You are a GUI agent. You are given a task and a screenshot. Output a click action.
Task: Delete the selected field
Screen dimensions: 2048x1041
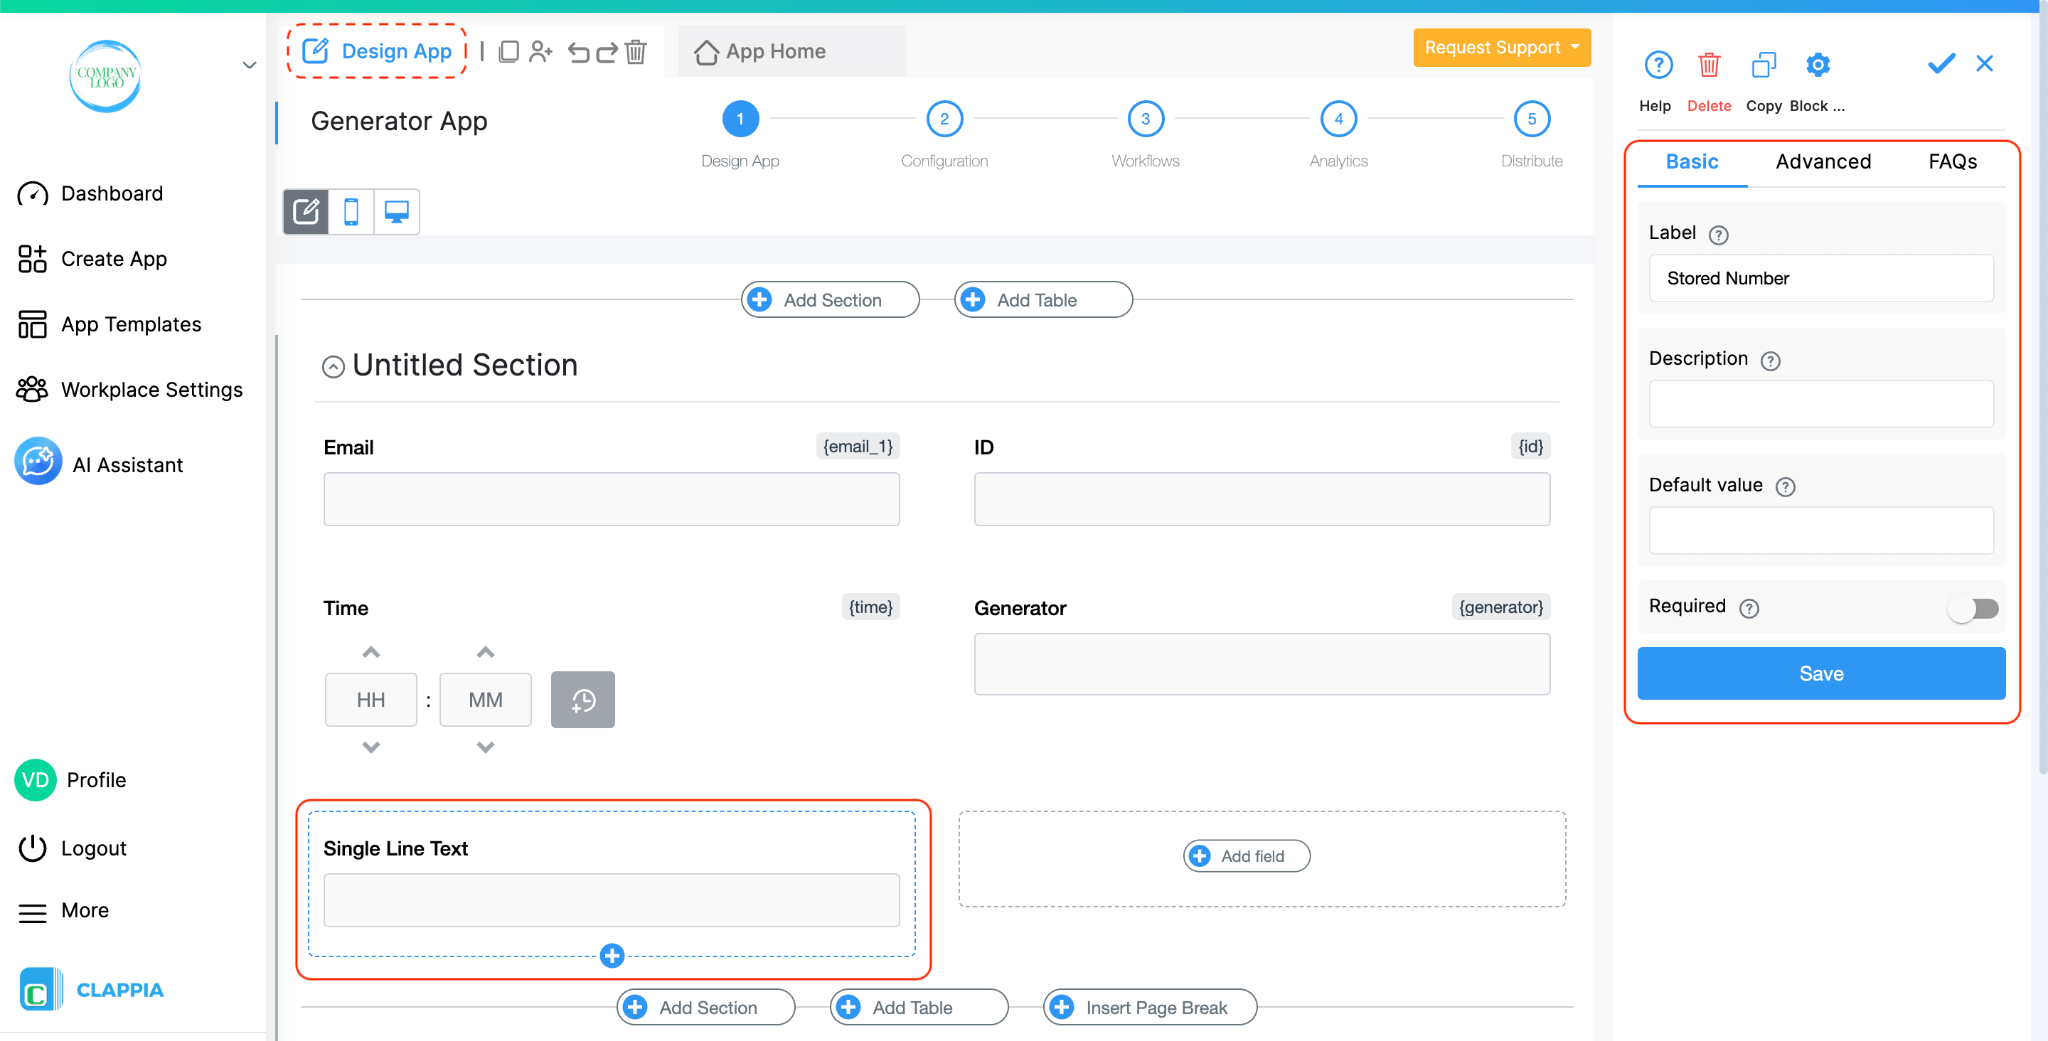click(1709, 65)
